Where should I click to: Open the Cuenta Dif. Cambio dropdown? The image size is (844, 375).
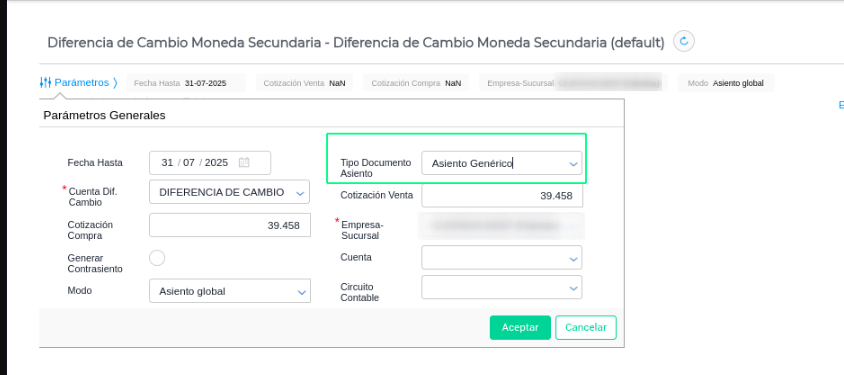click(300, 193)
